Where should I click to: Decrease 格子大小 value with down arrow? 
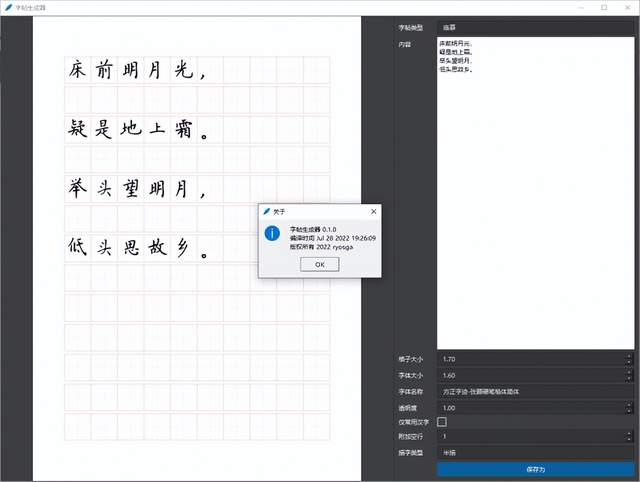coord(629,362)
